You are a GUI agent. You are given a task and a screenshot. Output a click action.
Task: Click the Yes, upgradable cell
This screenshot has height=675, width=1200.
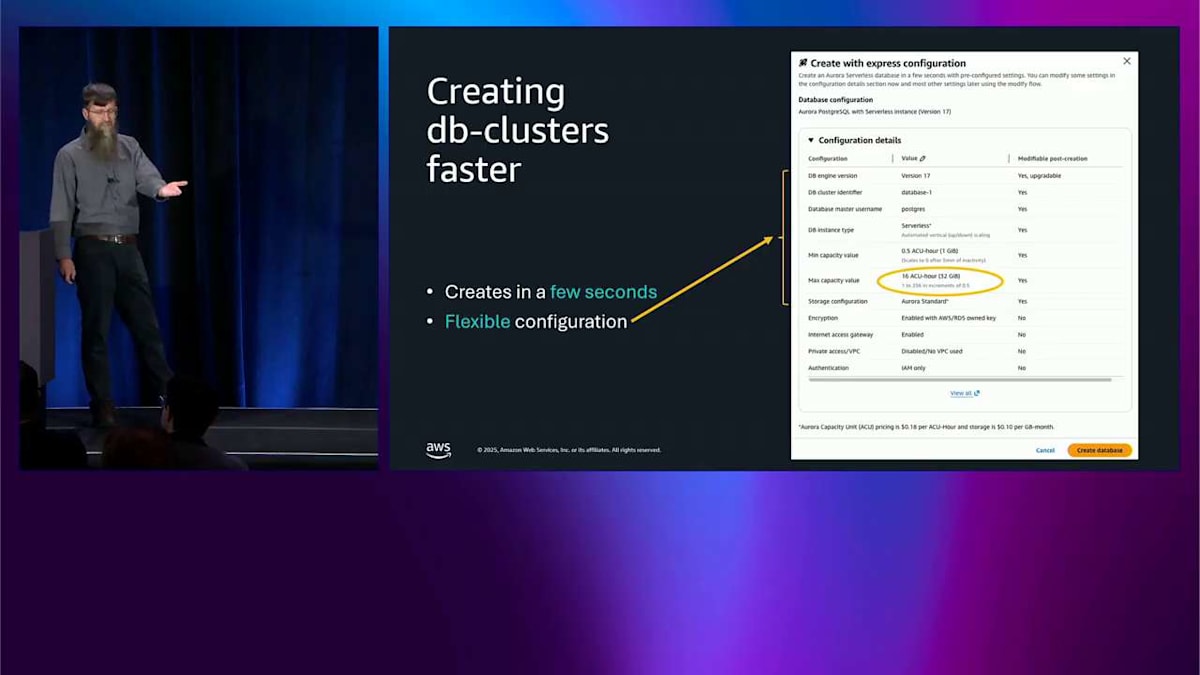click(x=1040, y=175)
